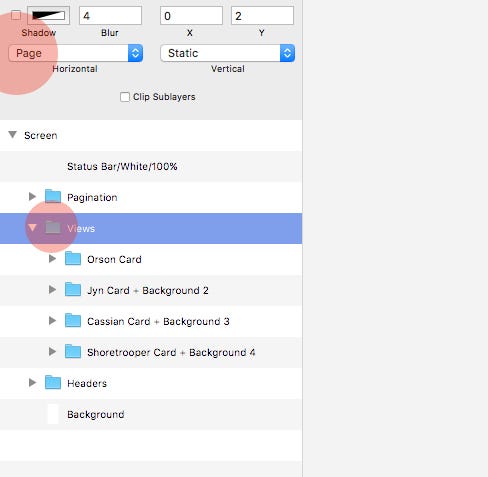Click the Pagination folder icon

[x=53, y=196]
